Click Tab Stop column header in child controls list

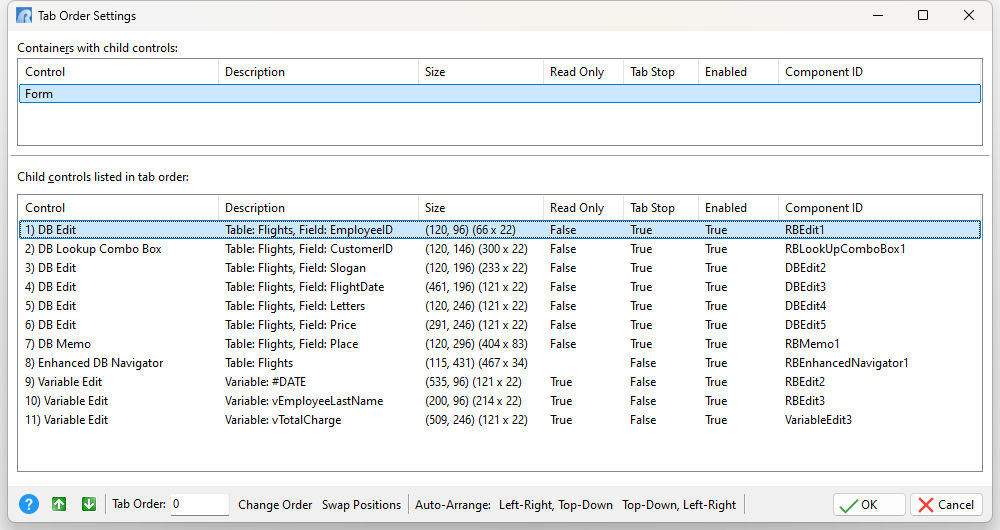(661, 208)
